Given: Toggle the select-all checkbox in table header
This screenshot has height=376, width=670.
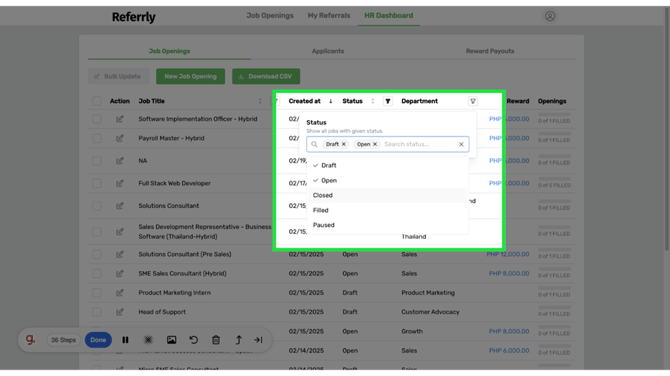Looking at the screenshot, I should coord(97,101).
